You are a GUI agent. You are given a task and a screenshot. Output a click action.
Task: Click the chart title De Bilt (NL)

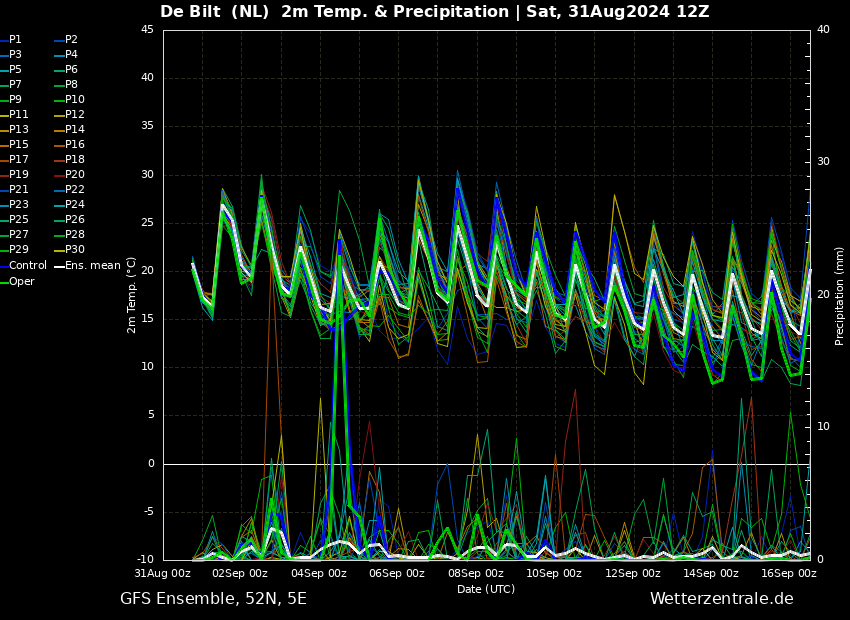coord(215,11)
